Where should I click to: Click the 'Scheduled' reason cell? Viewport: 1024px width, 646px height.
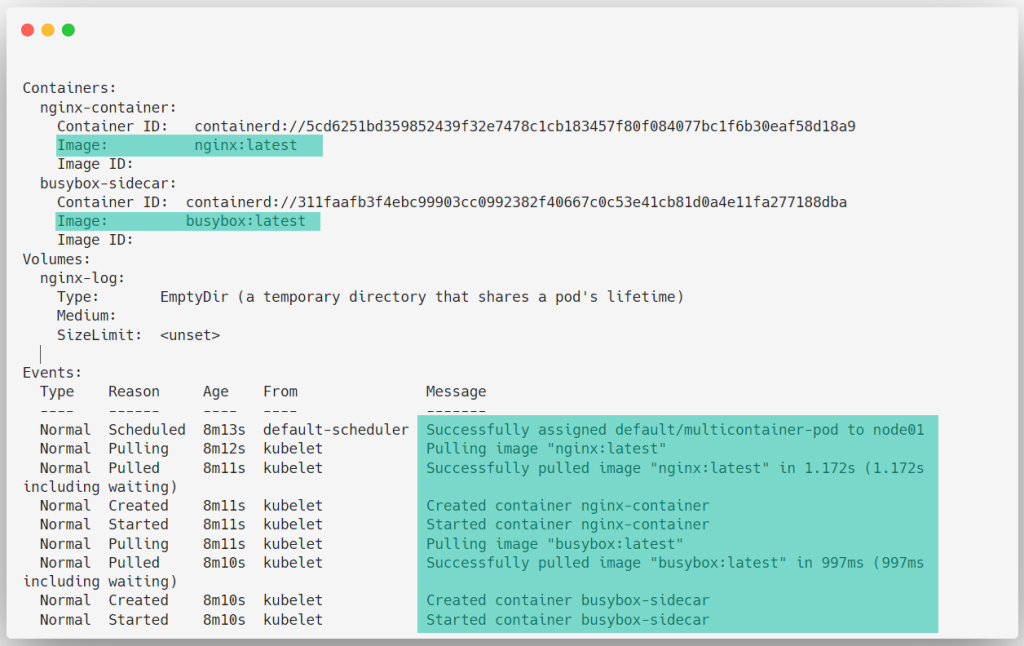147,430
